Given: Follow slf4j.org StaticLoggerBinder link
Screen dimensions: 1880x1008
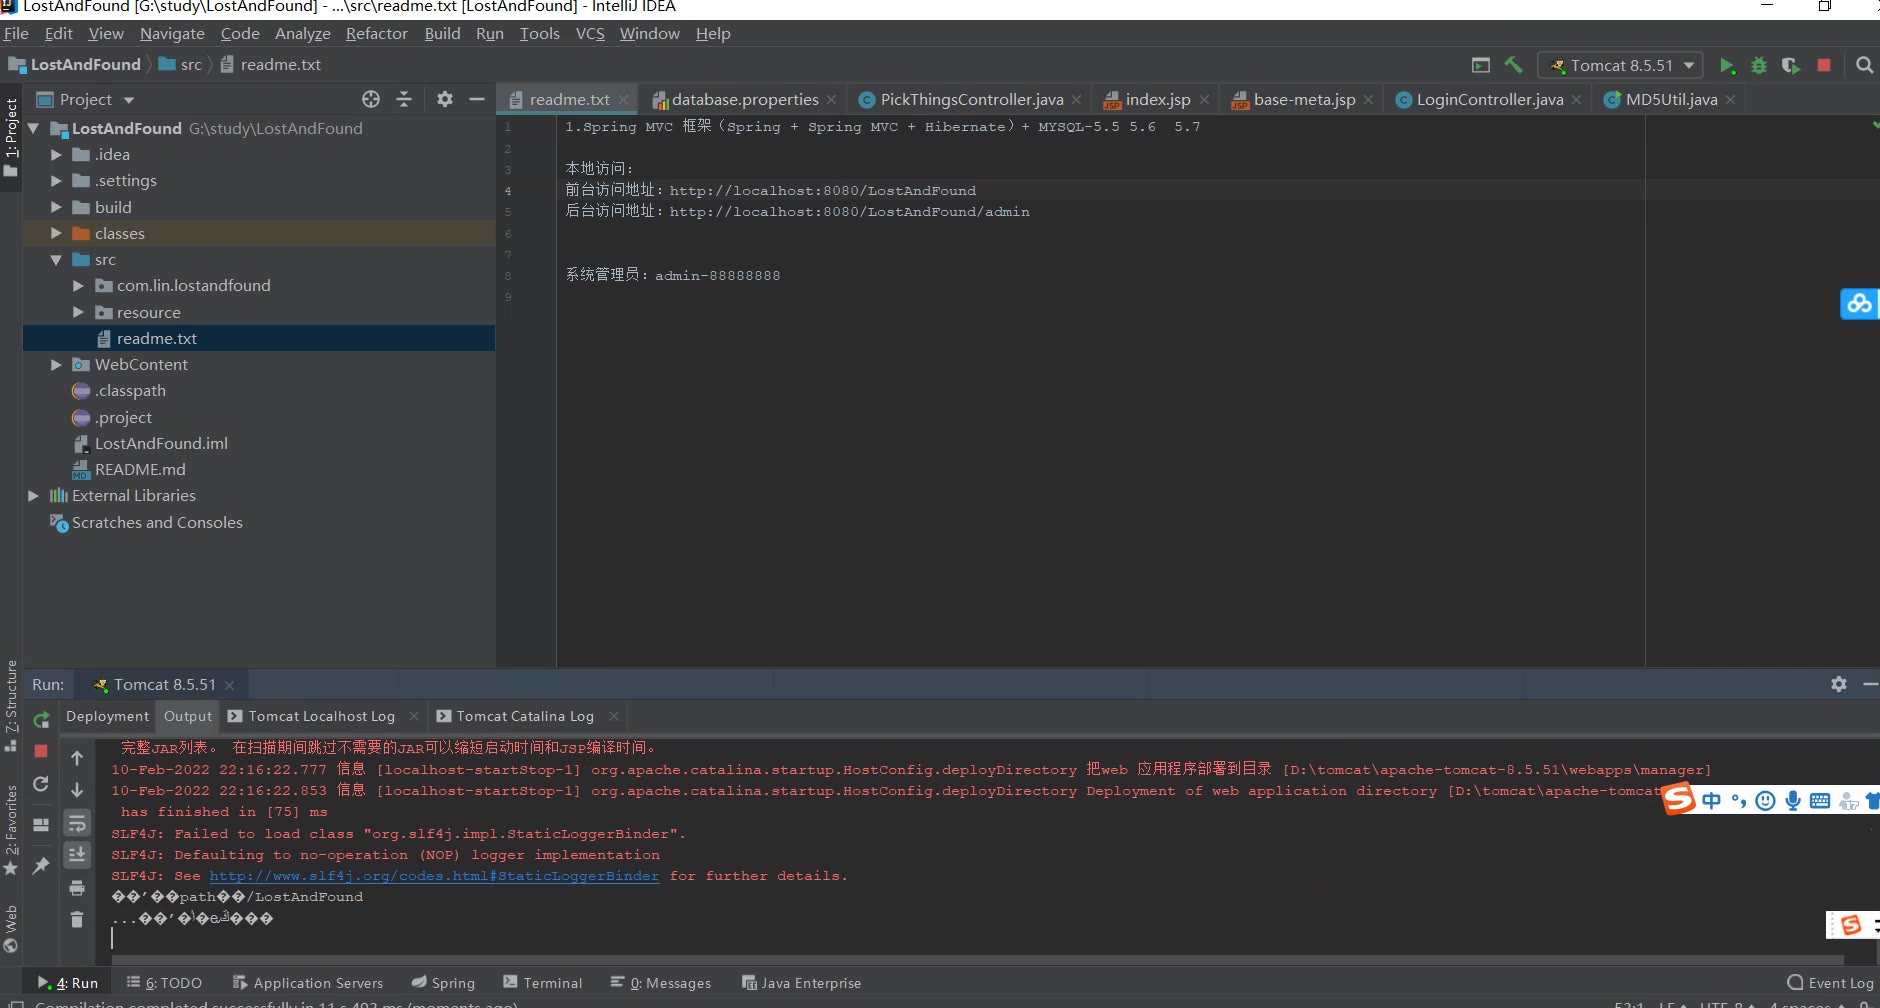Looking at the screenshot, I should pos(434,876).
